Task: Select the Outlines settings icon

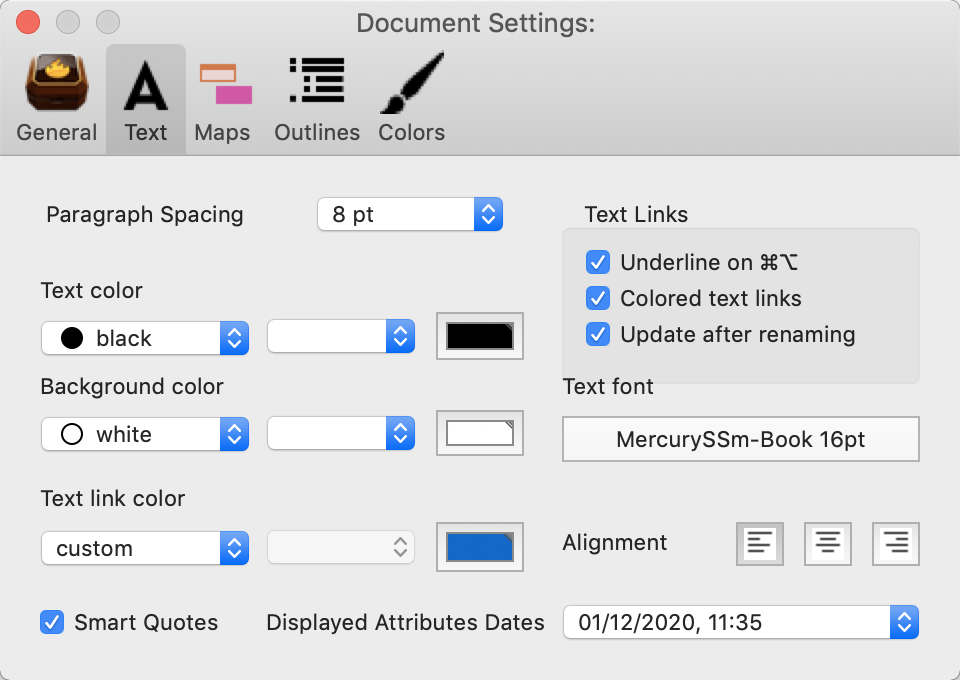Action: tap(316, 99)
